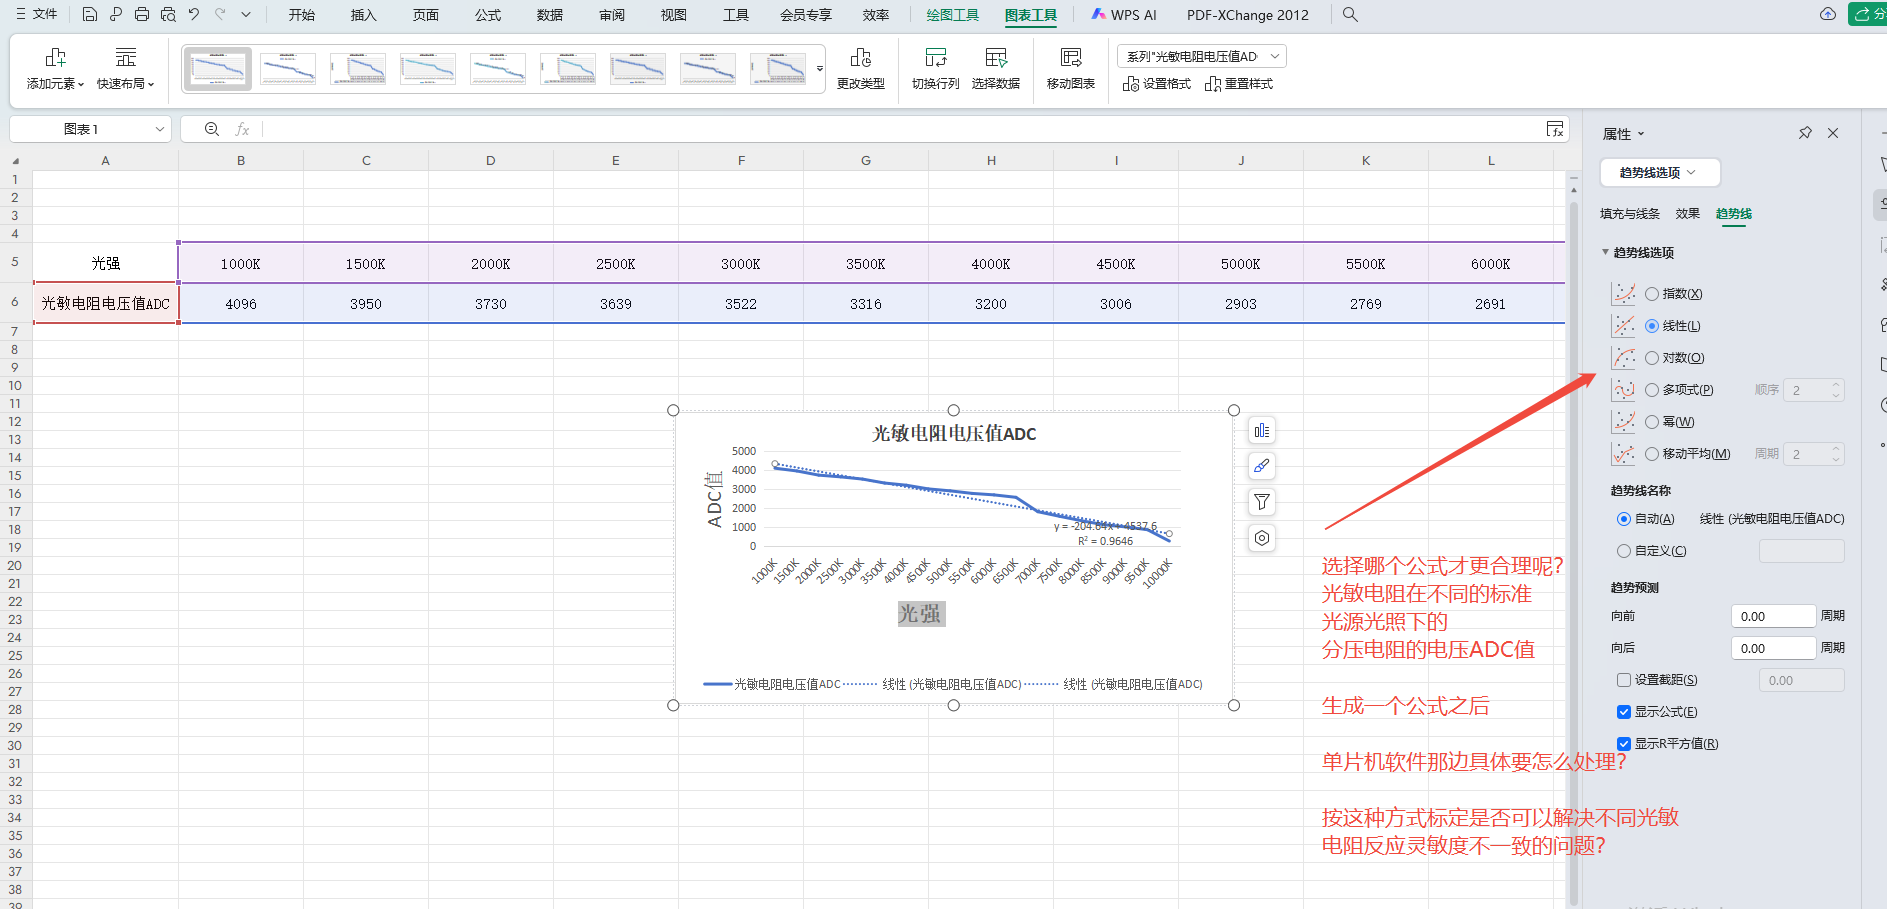Open the 属性 panel title dropdown

1641,134
